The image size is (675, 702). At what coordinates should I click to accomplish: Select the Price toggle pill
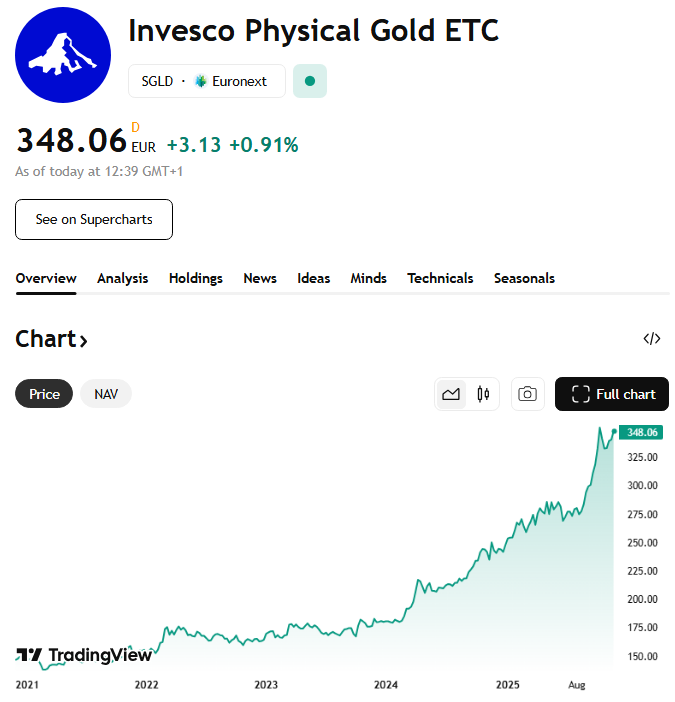[44, 394]
